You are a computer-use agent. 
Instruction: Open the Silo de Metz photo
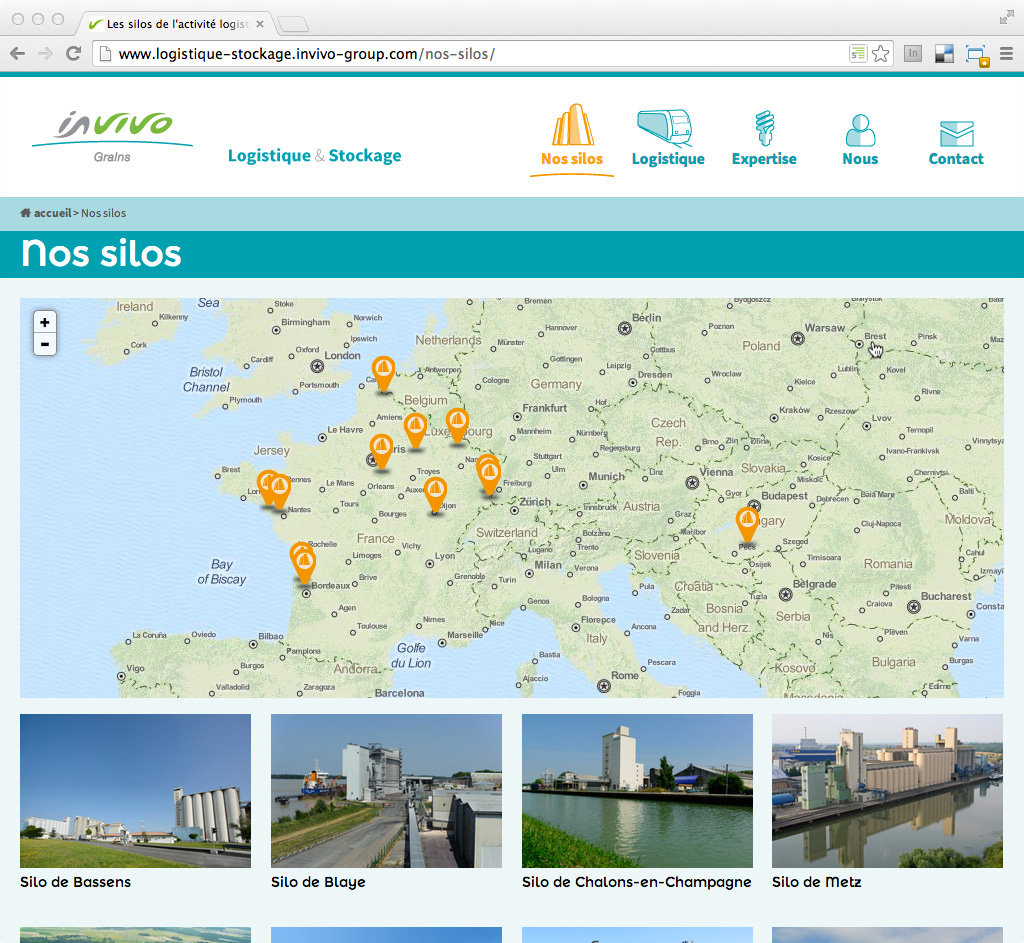(x=887, y=790)
